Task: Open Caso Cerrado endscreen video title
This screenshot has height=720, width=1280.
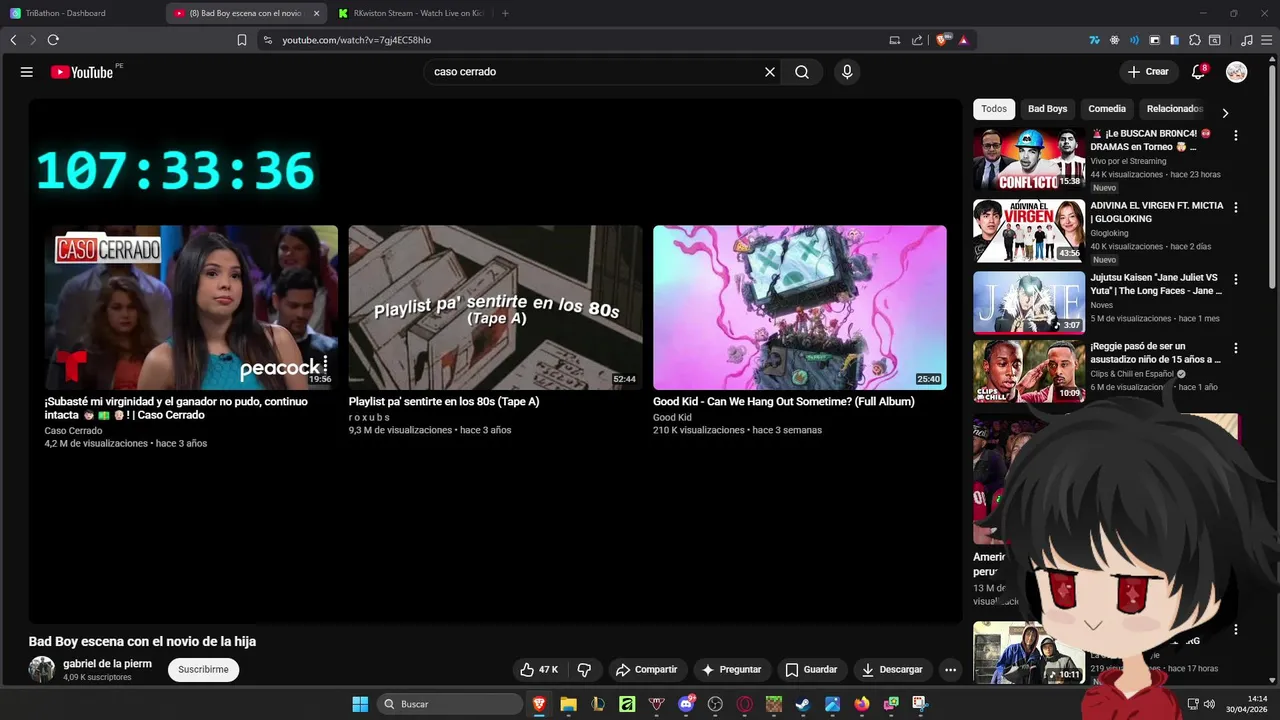Action: (x=176, y=408)
